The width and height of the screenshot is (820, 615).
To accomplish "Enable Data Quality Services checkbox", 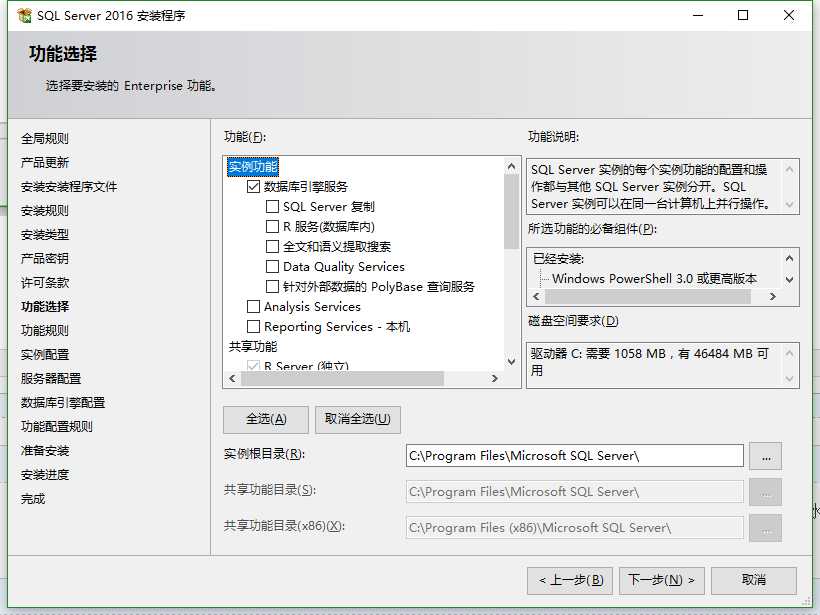I will click(x=272, y=267).
